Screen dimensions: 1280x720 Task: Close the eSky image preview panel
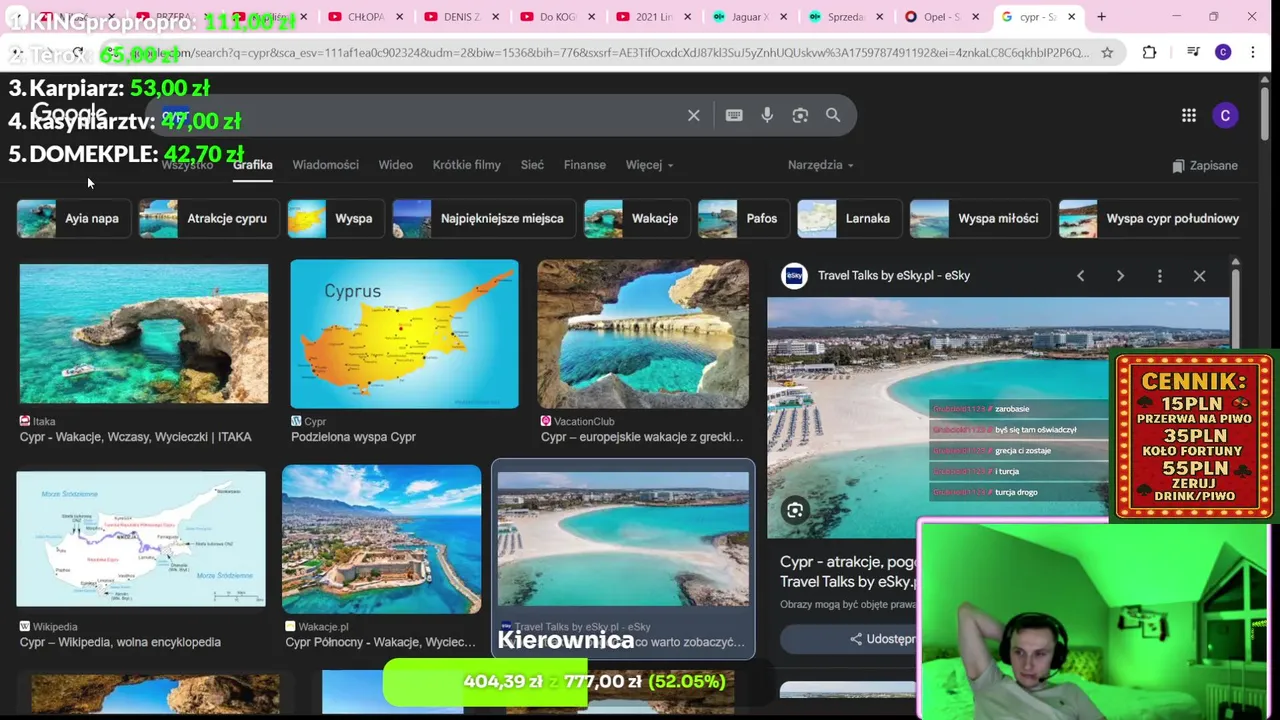coord(1199,276)
